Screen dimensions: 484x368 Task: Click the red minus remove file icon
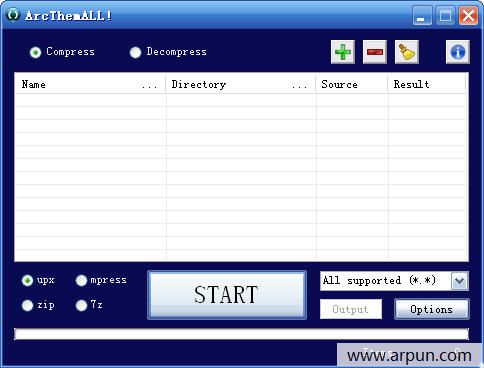[375, 52]
